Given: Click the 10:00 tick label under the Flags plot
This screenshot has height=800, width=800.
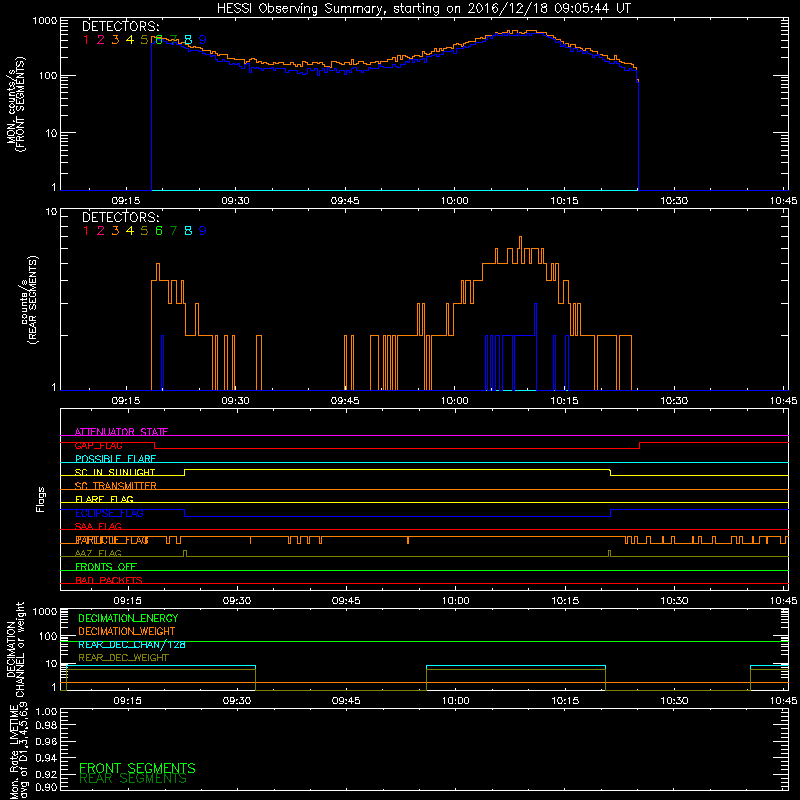Looking at the screenshot, I should point(456,601).
